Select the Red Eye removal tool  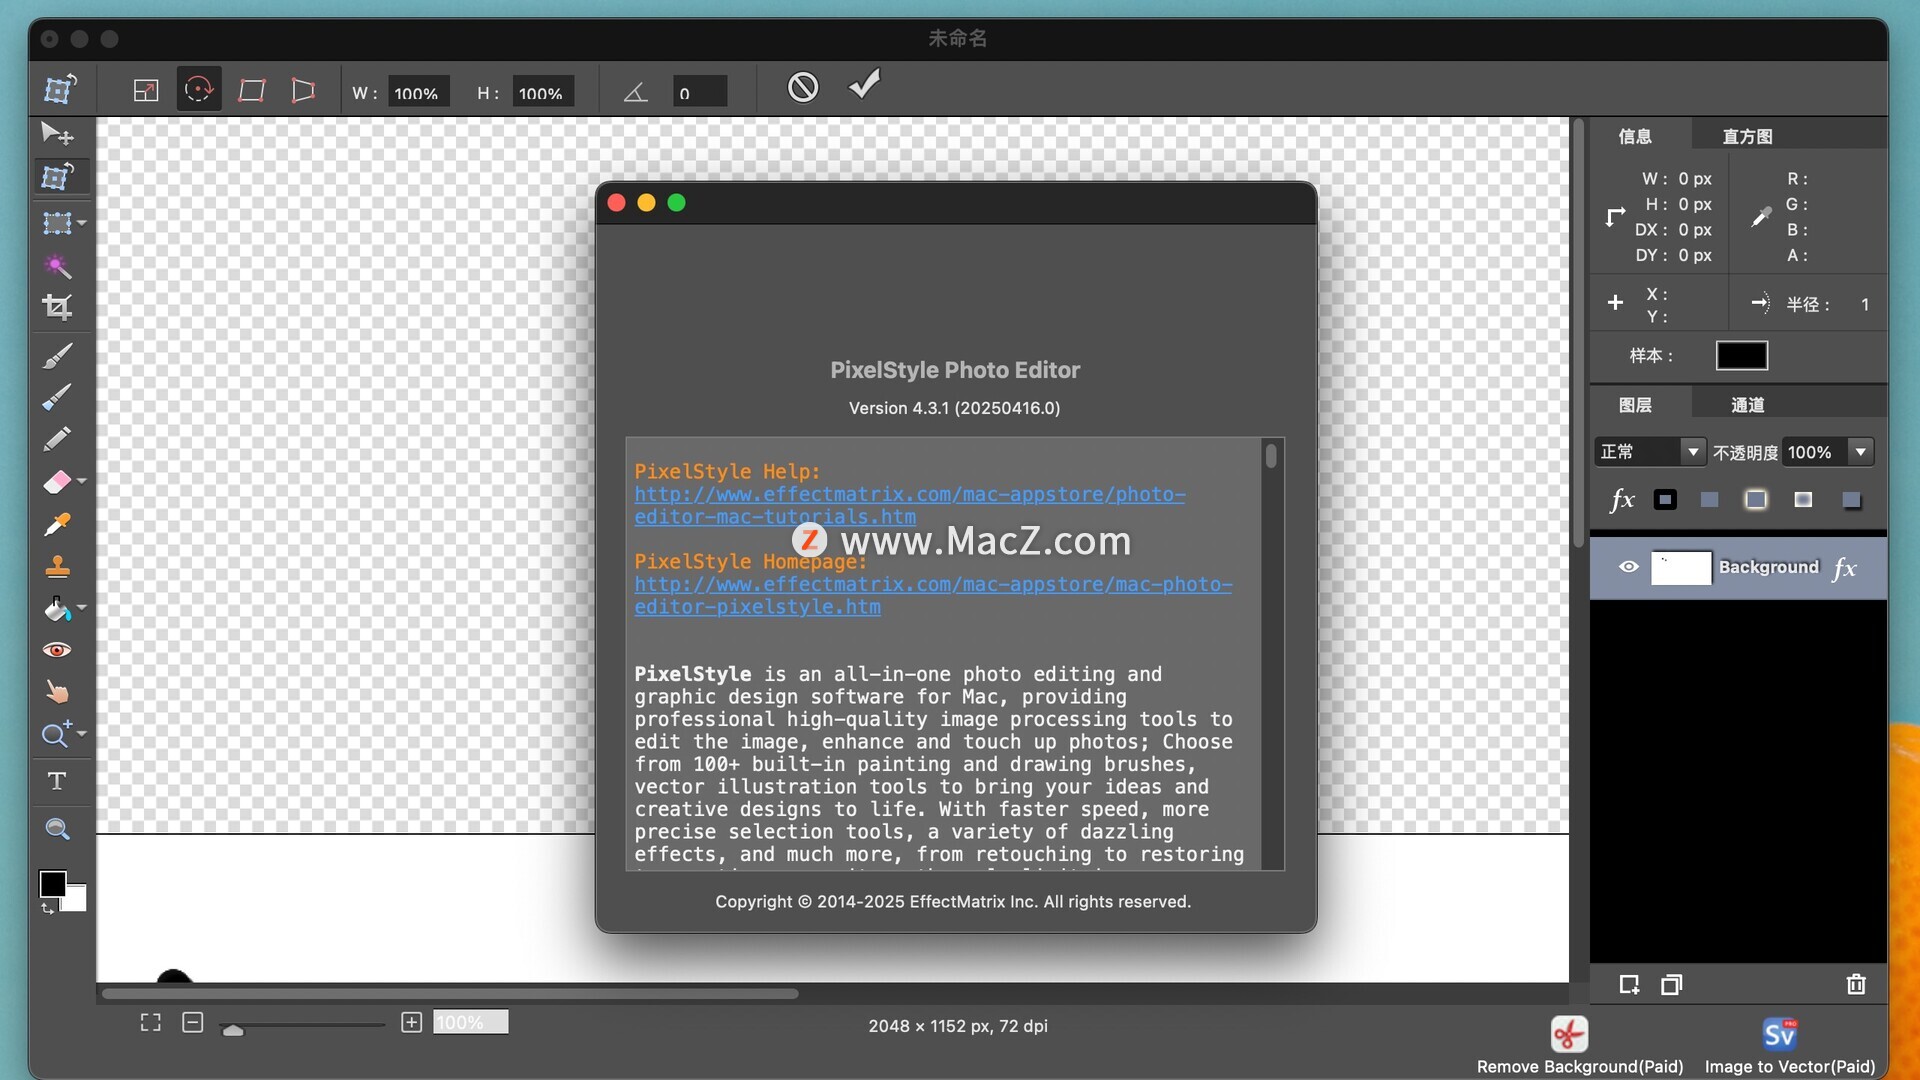[x=57, y=650]
